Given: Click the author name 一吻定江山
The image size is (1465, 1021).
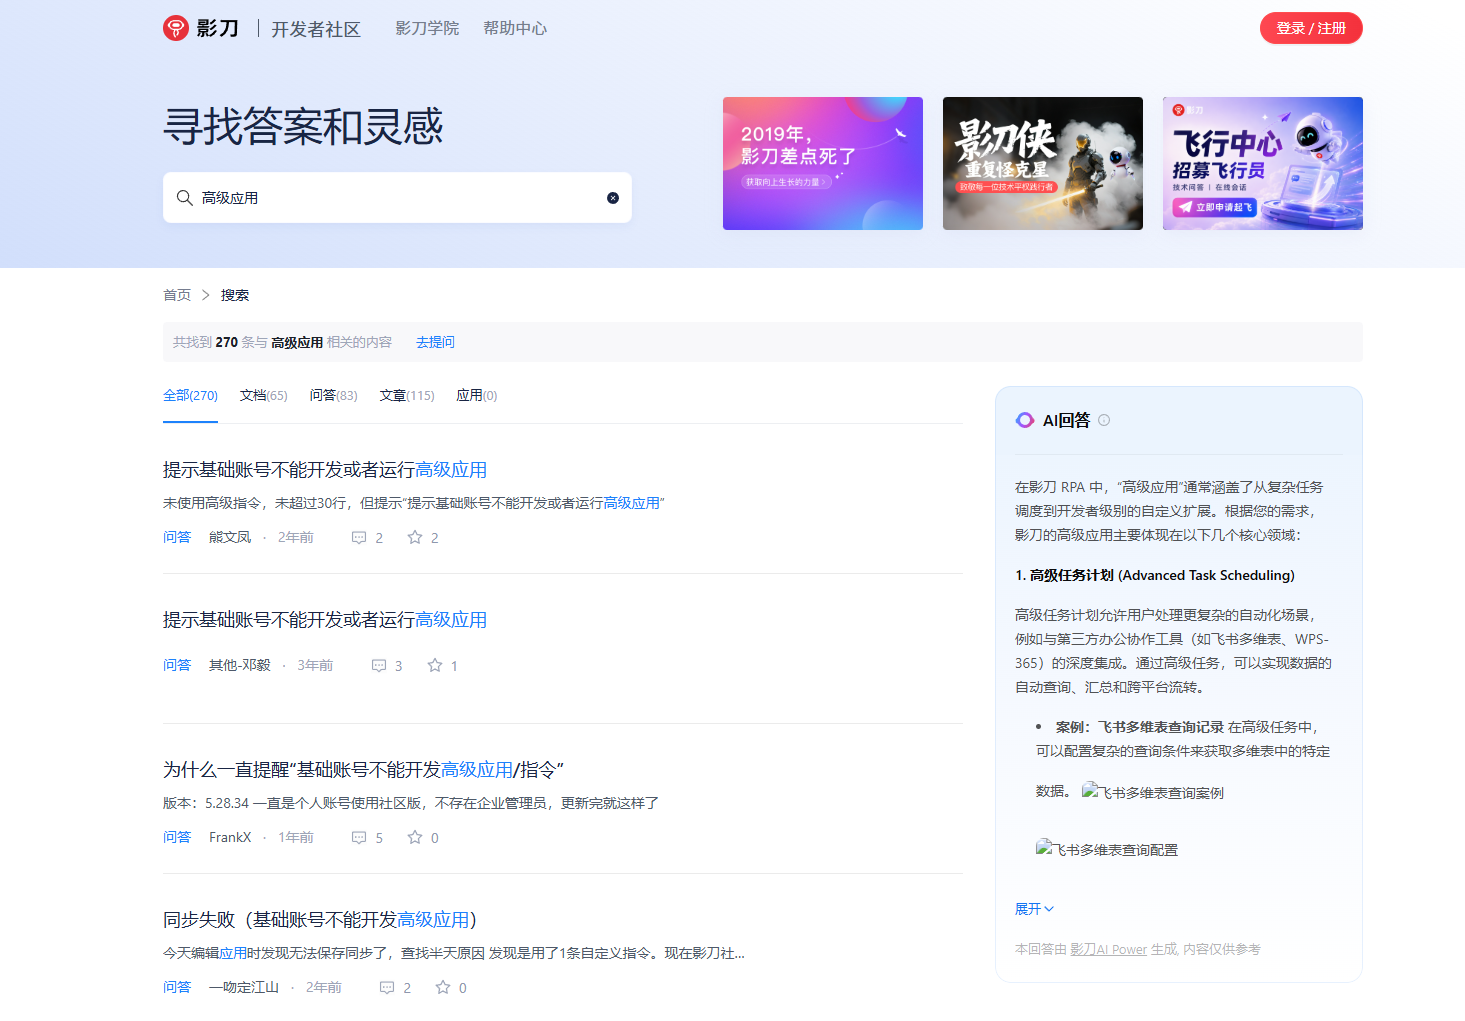Looking at the screenshot, I should [244, 988].
